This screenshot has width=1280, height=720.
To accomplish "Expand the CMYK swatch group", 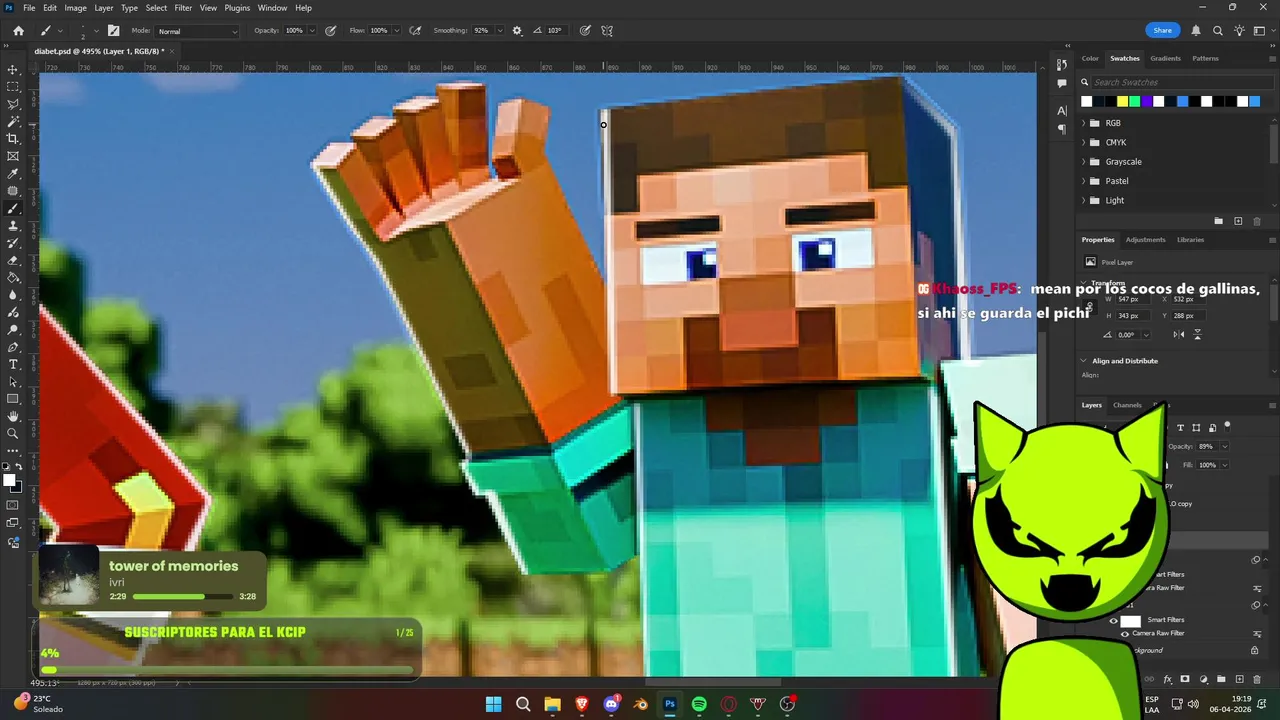I will coord(1084,143).
